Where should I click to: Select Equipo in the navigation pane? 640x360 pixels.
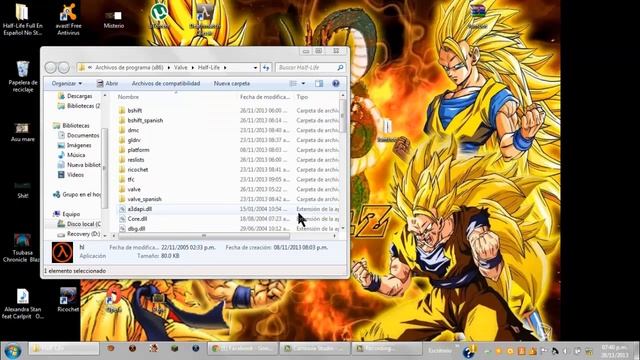click(71, 214)
